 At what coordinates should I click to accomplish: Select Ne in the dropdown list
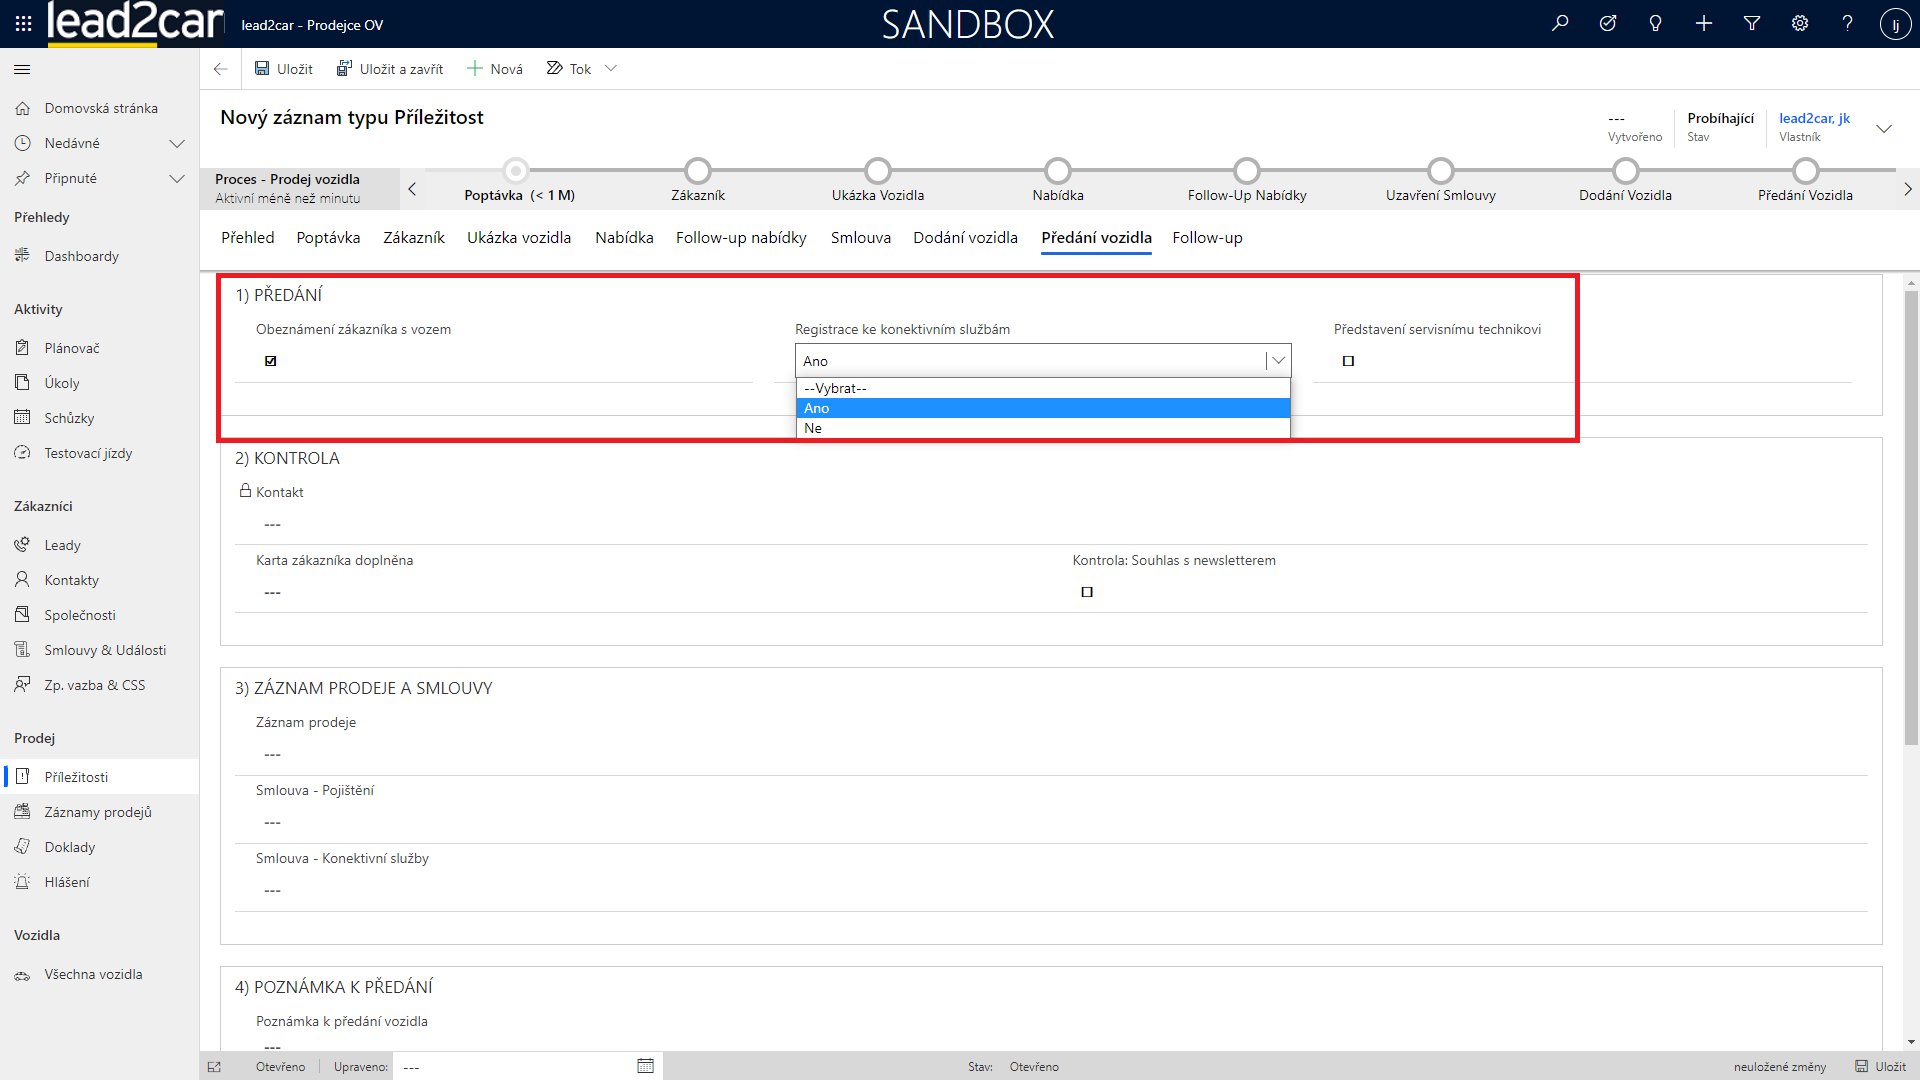[x=814, y=428]
